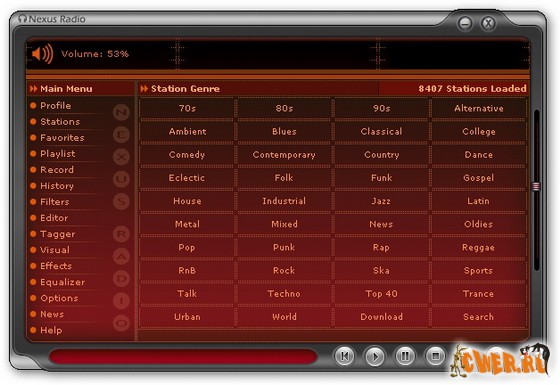Click the headphones icon in title bar

coord(22,18)
